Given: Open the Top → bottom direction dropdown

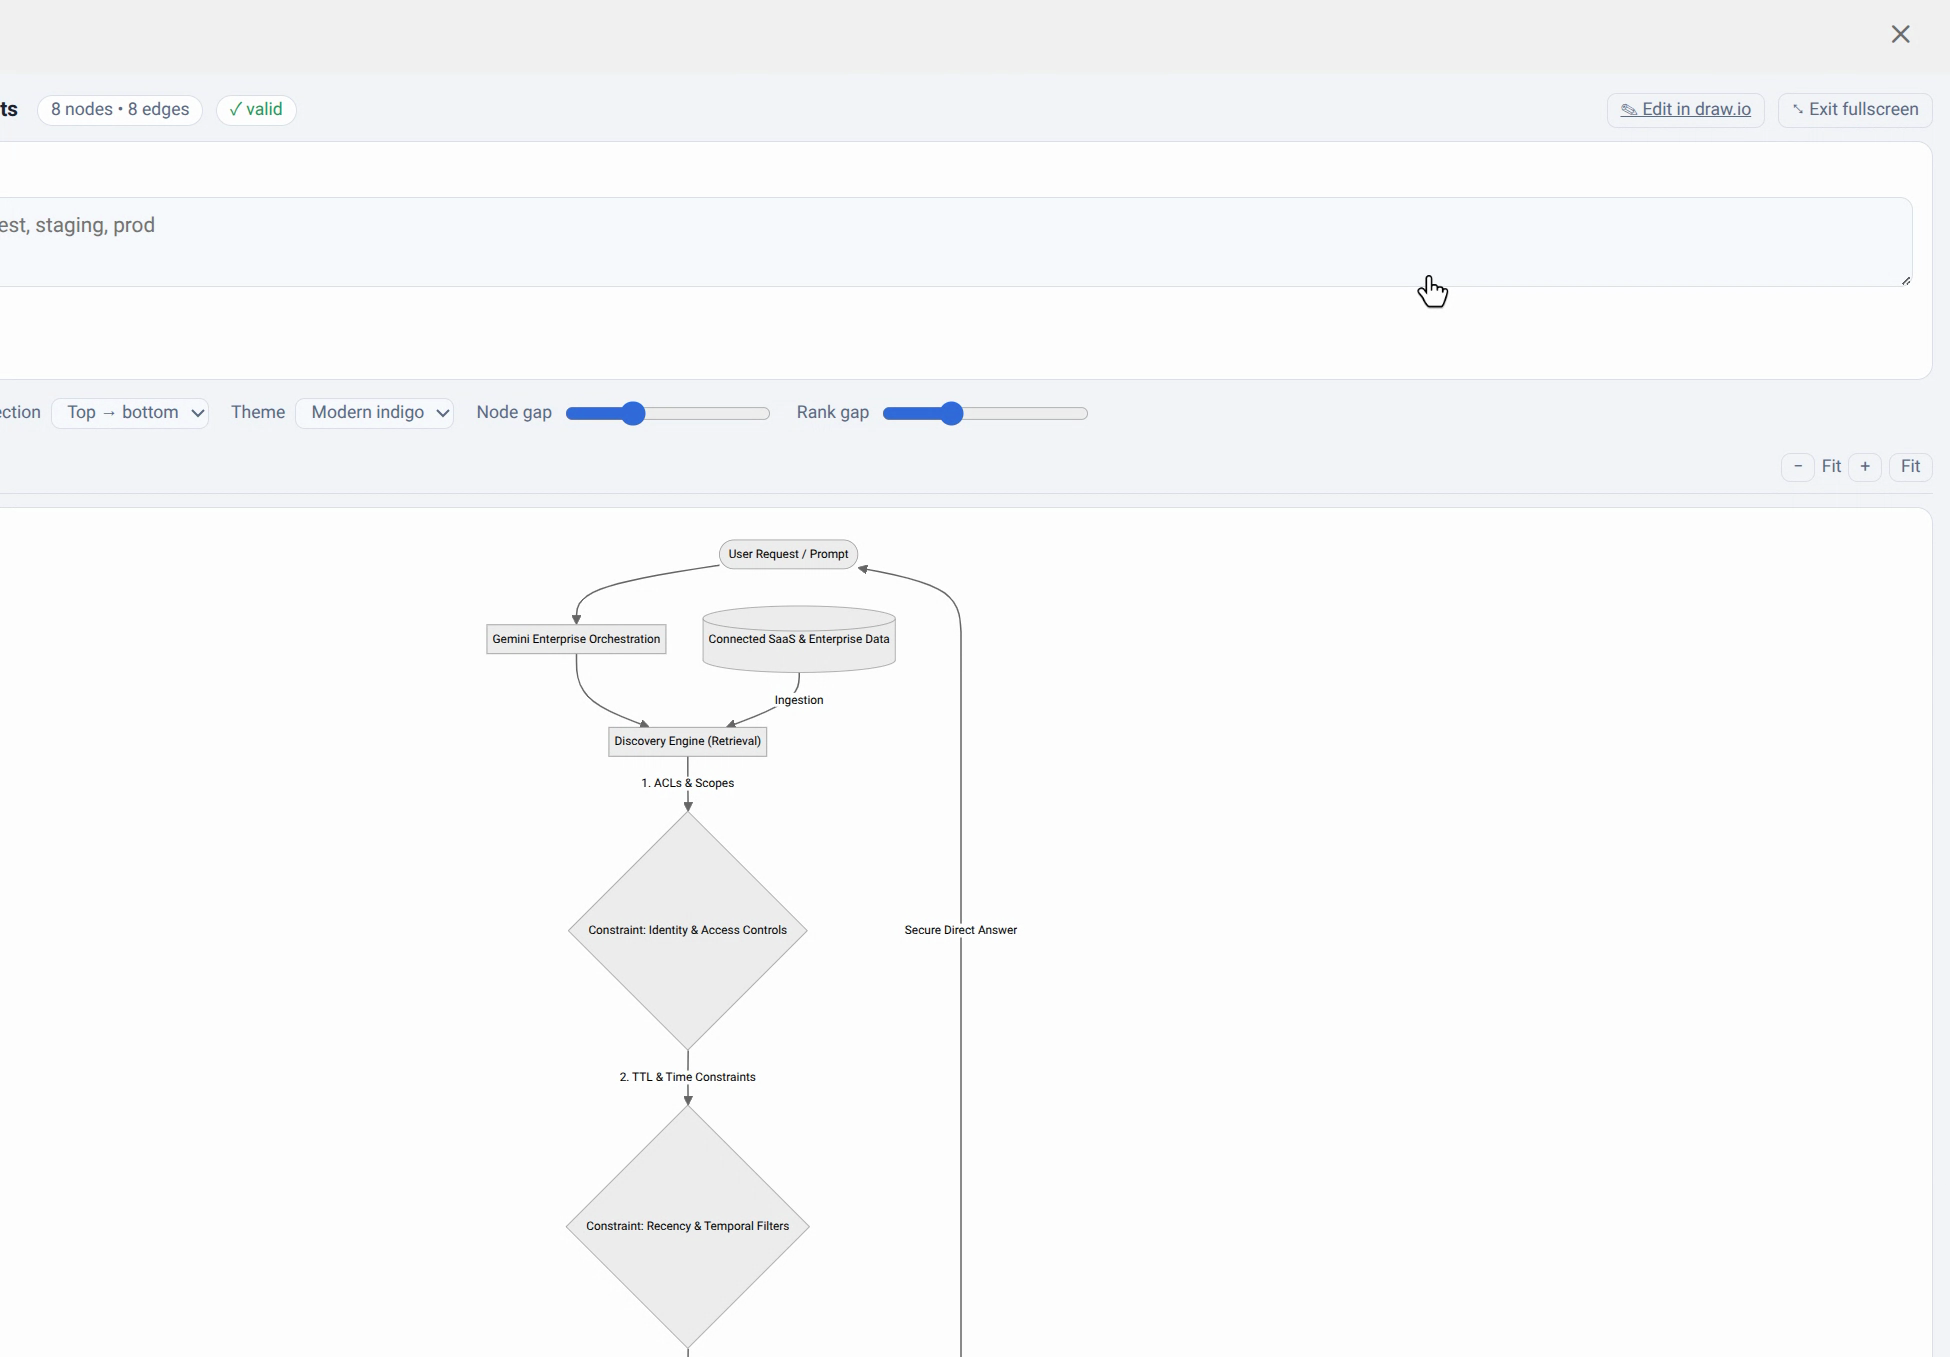Looking at the screenshot, I should 130,412.
